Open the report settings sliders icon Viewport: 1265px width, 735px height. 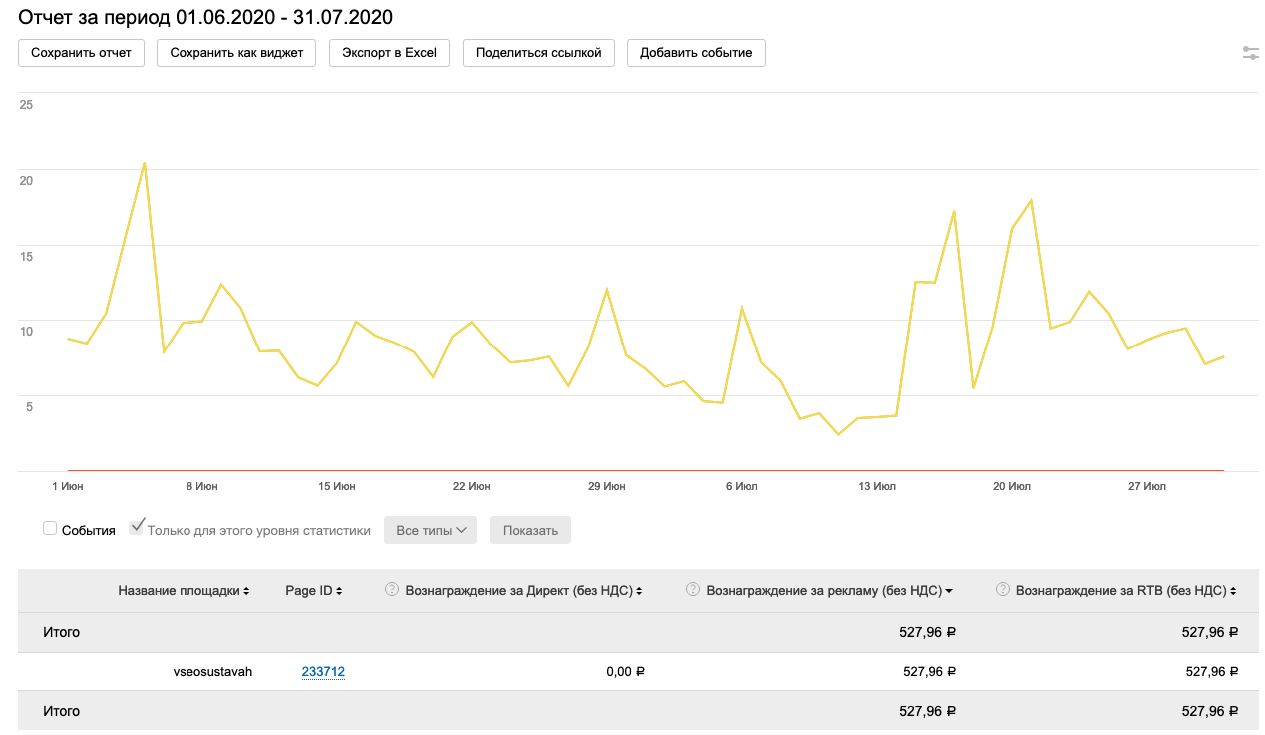1250,53
